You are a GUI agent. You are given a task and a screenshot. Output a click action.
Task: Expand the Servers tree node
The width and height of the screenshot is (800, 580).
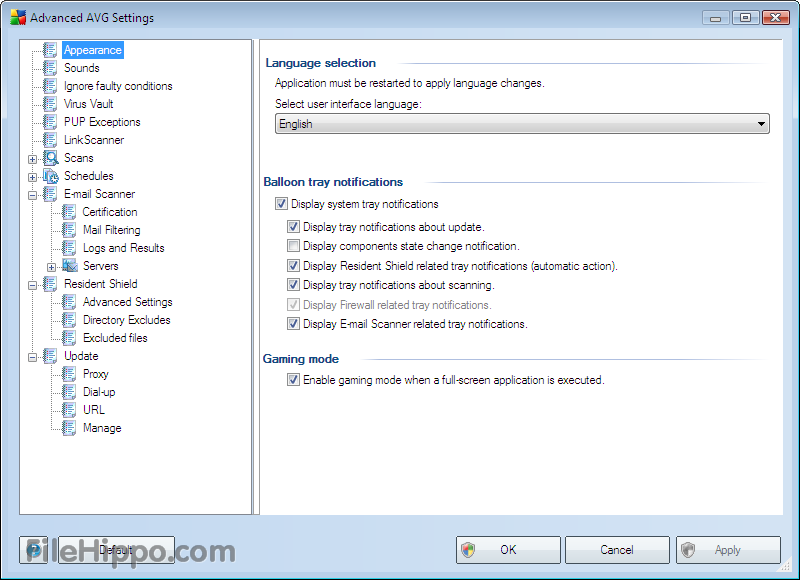click(52, 267)
